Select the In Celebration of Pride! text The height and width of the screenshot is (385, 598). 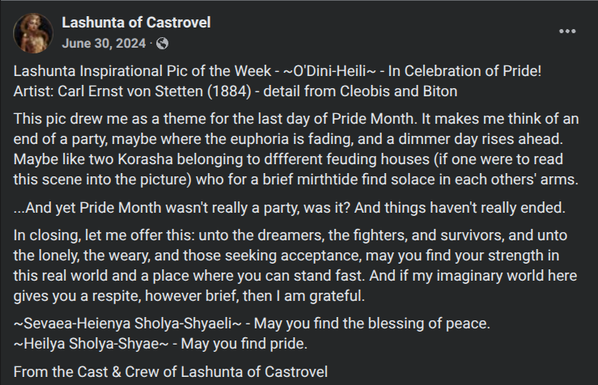click(x=465, y=71)
